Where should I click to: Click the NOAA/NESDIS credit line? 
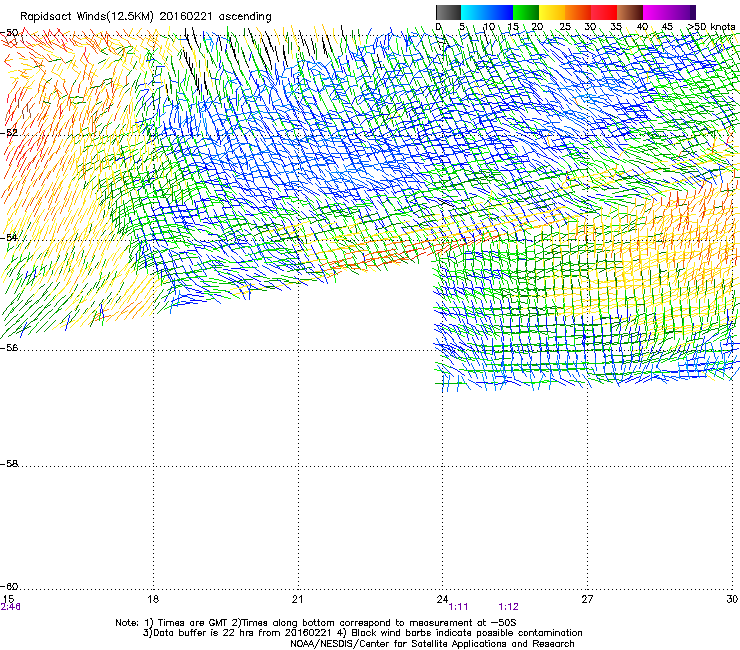coord(432,644)
